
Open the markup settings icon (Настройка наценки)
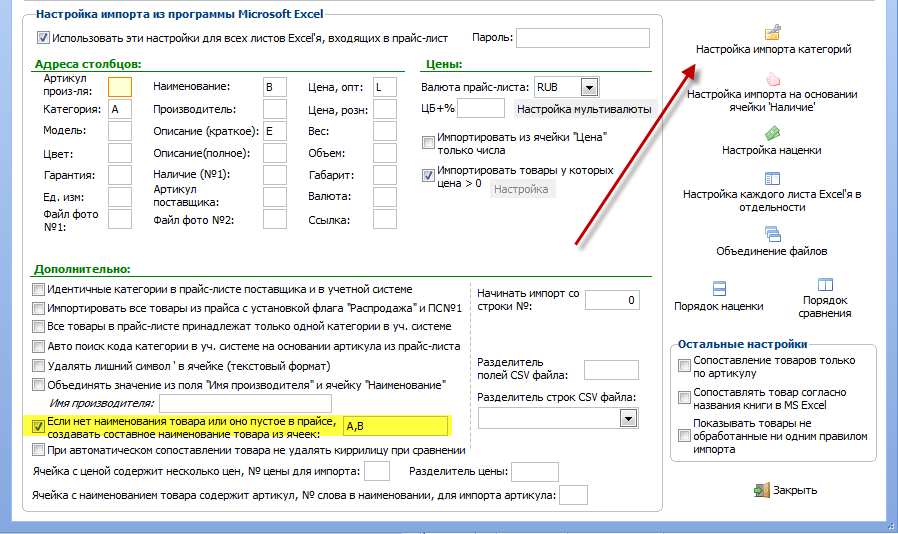pyautogui.click(x=773, y=134)
